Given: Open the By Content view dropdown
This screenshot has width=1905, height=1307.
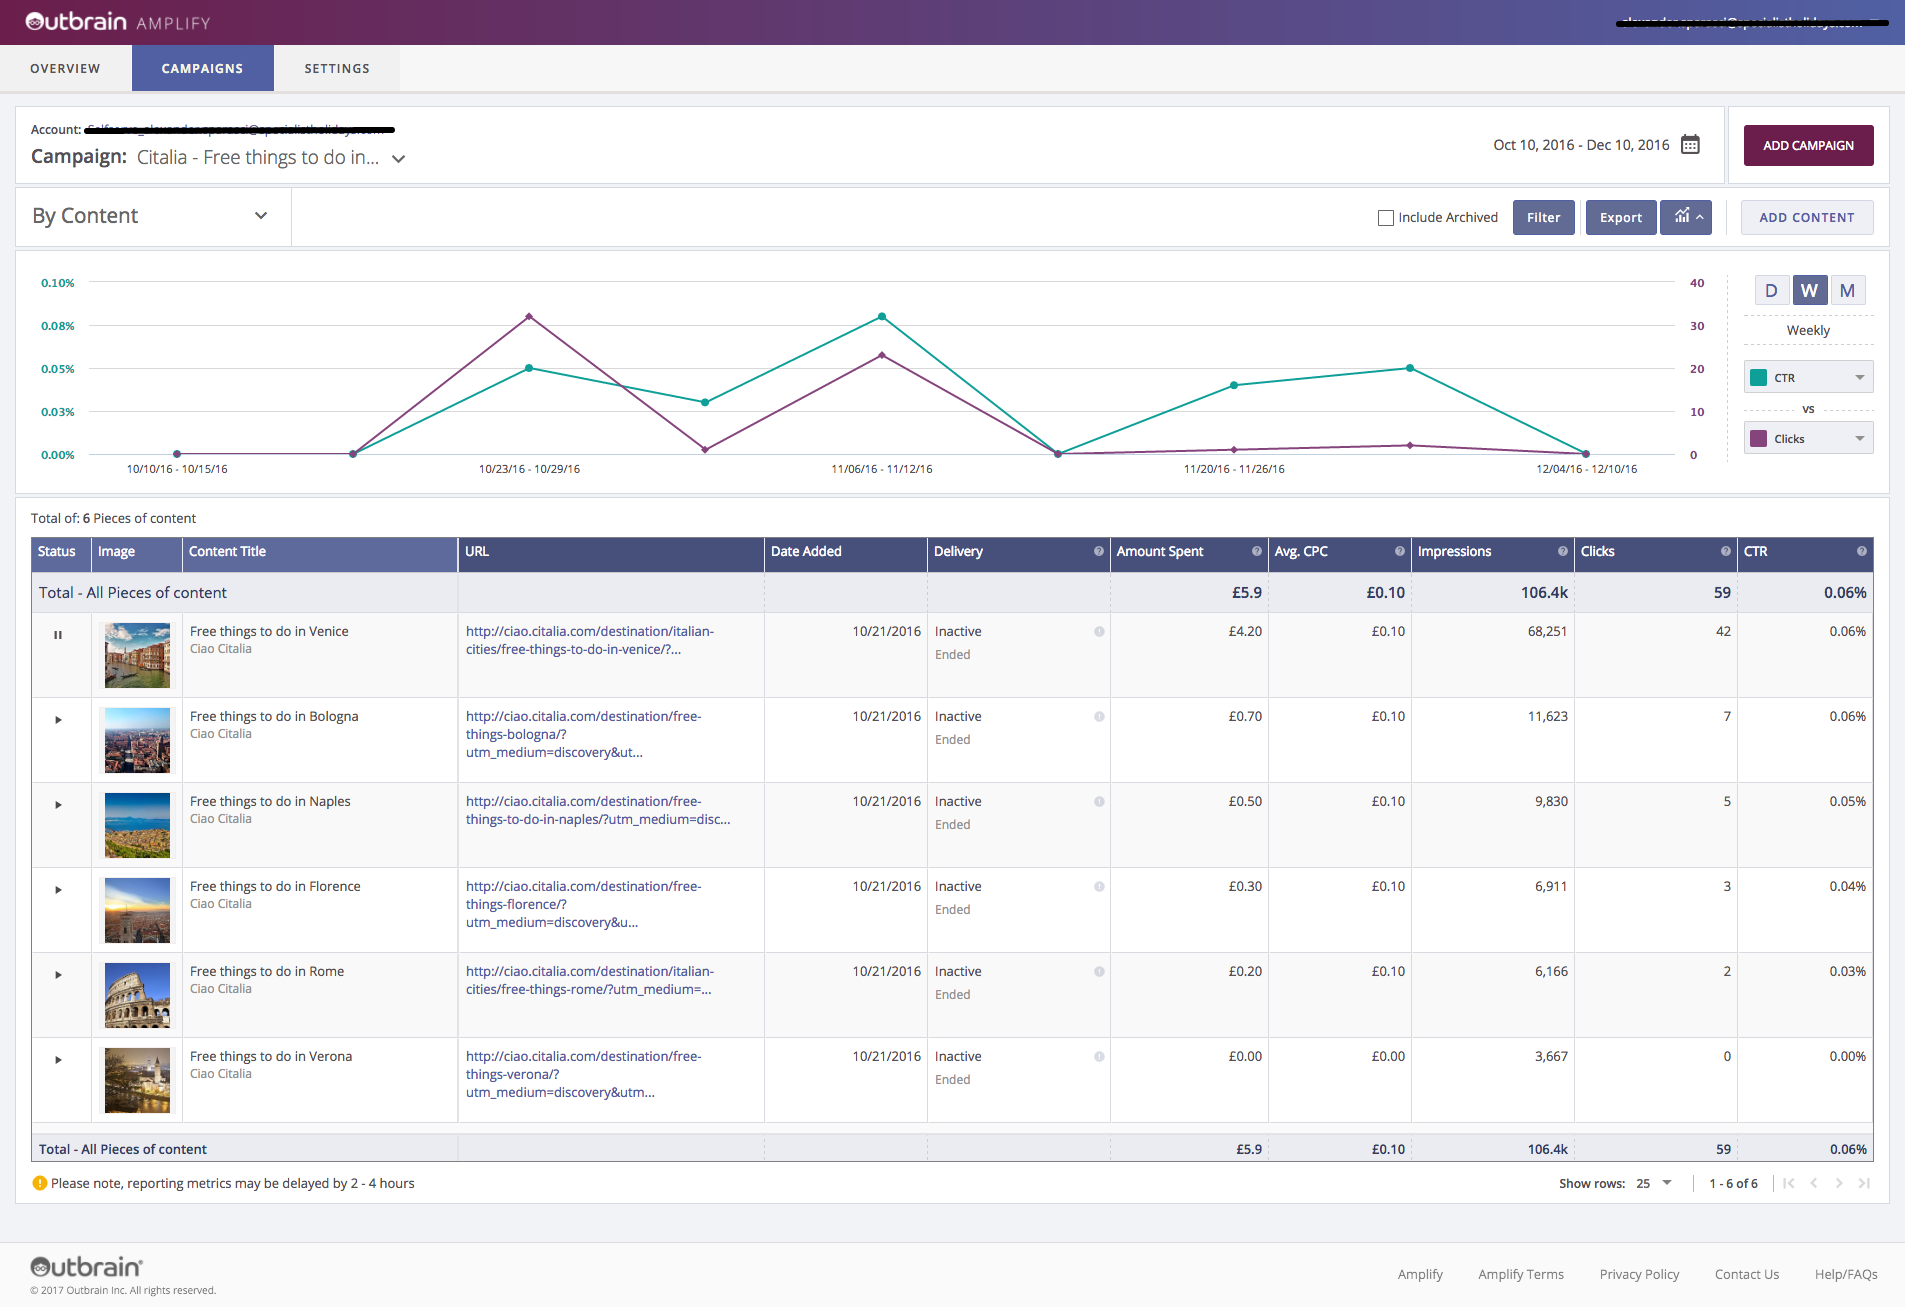Looking at the screenshot, I should [152, 216].
